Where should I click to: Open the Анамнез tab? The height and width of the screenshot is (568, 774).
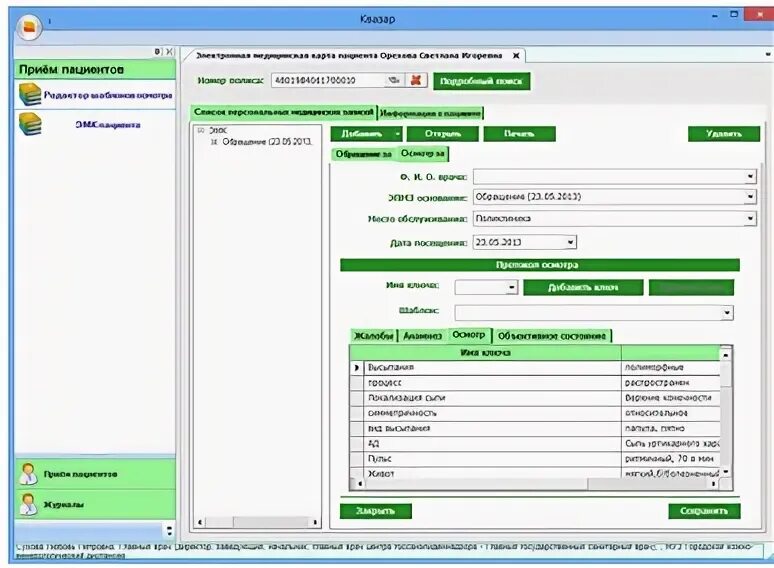click(x=422, y=336)
